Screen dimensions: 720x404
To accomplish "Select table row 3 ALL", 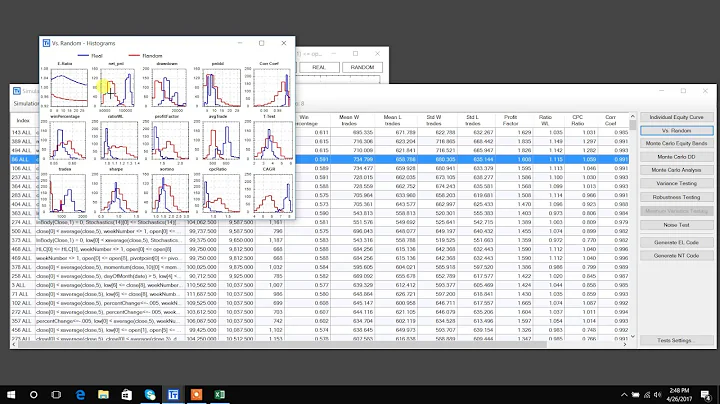I will (x=320, y=285).
